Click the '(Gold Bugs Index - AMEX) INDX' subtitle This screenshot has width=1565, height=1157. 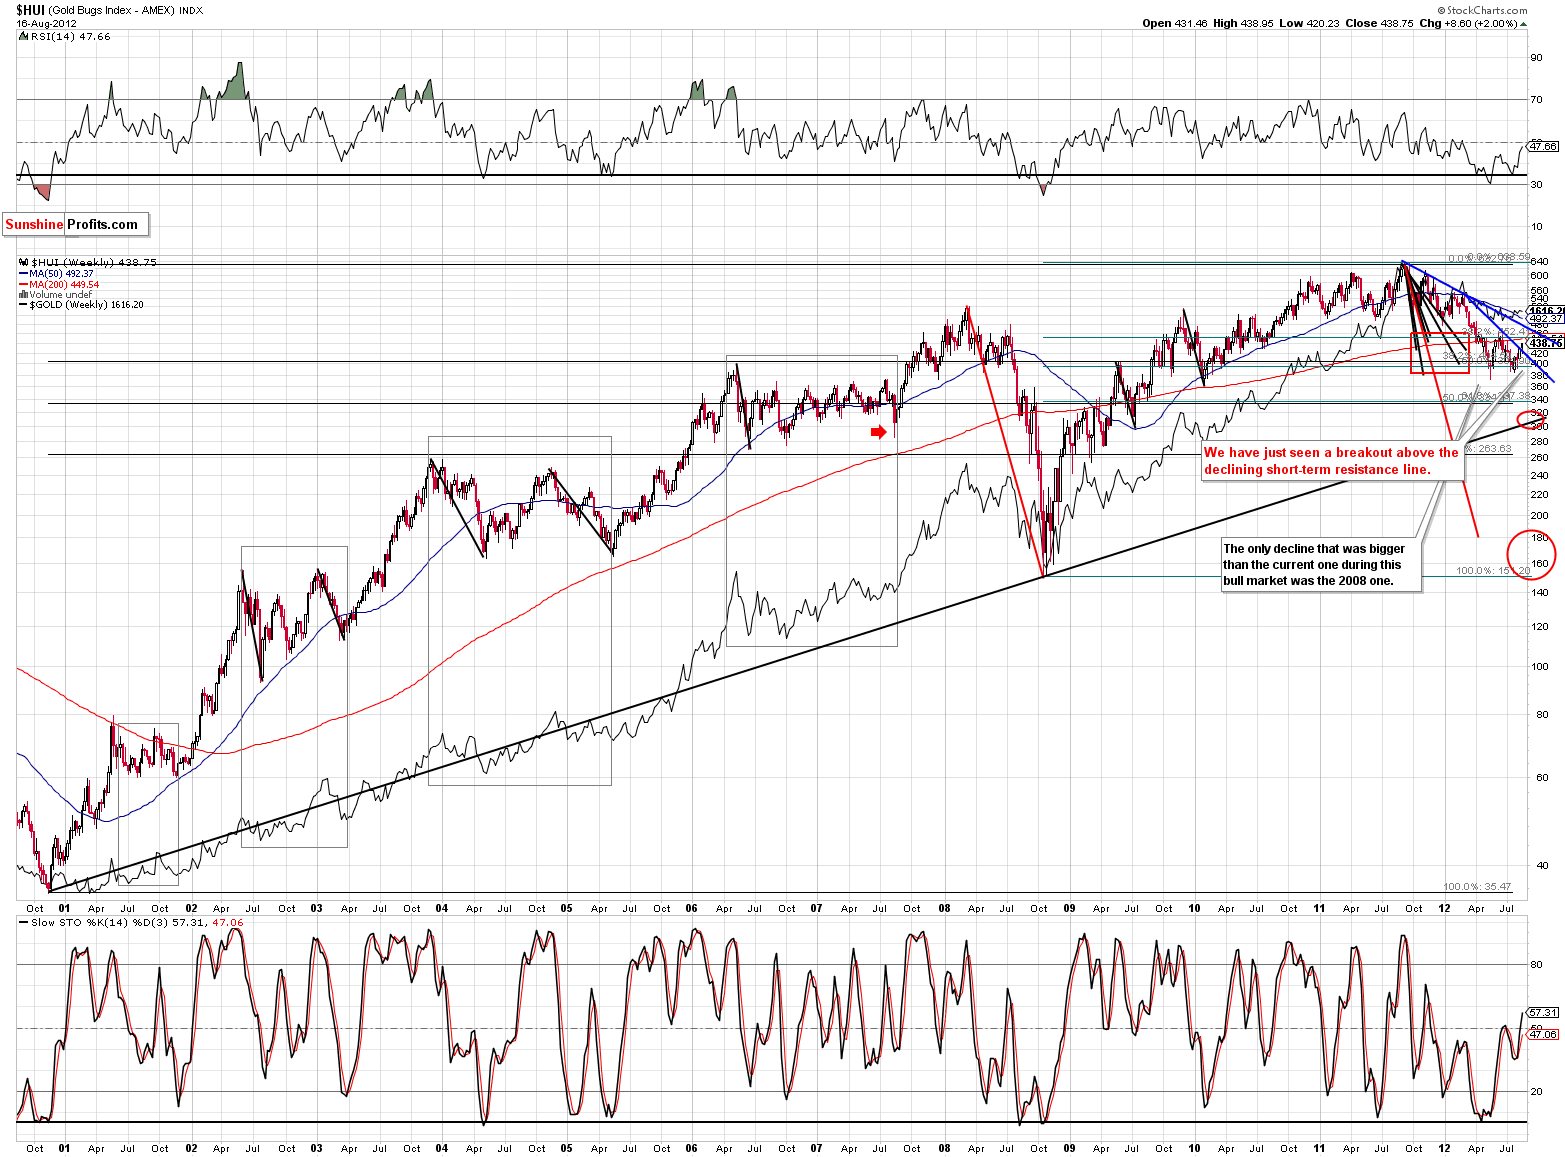point(125,11)
